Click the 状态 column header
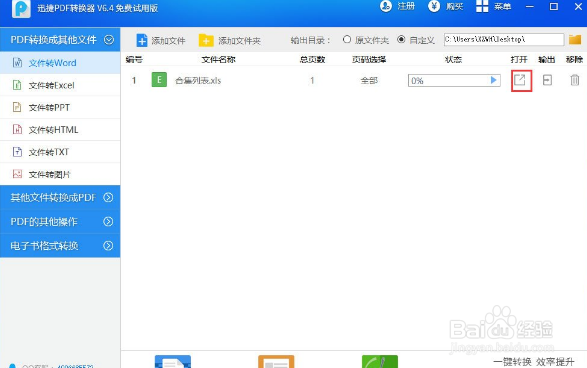 click(453, 60)
